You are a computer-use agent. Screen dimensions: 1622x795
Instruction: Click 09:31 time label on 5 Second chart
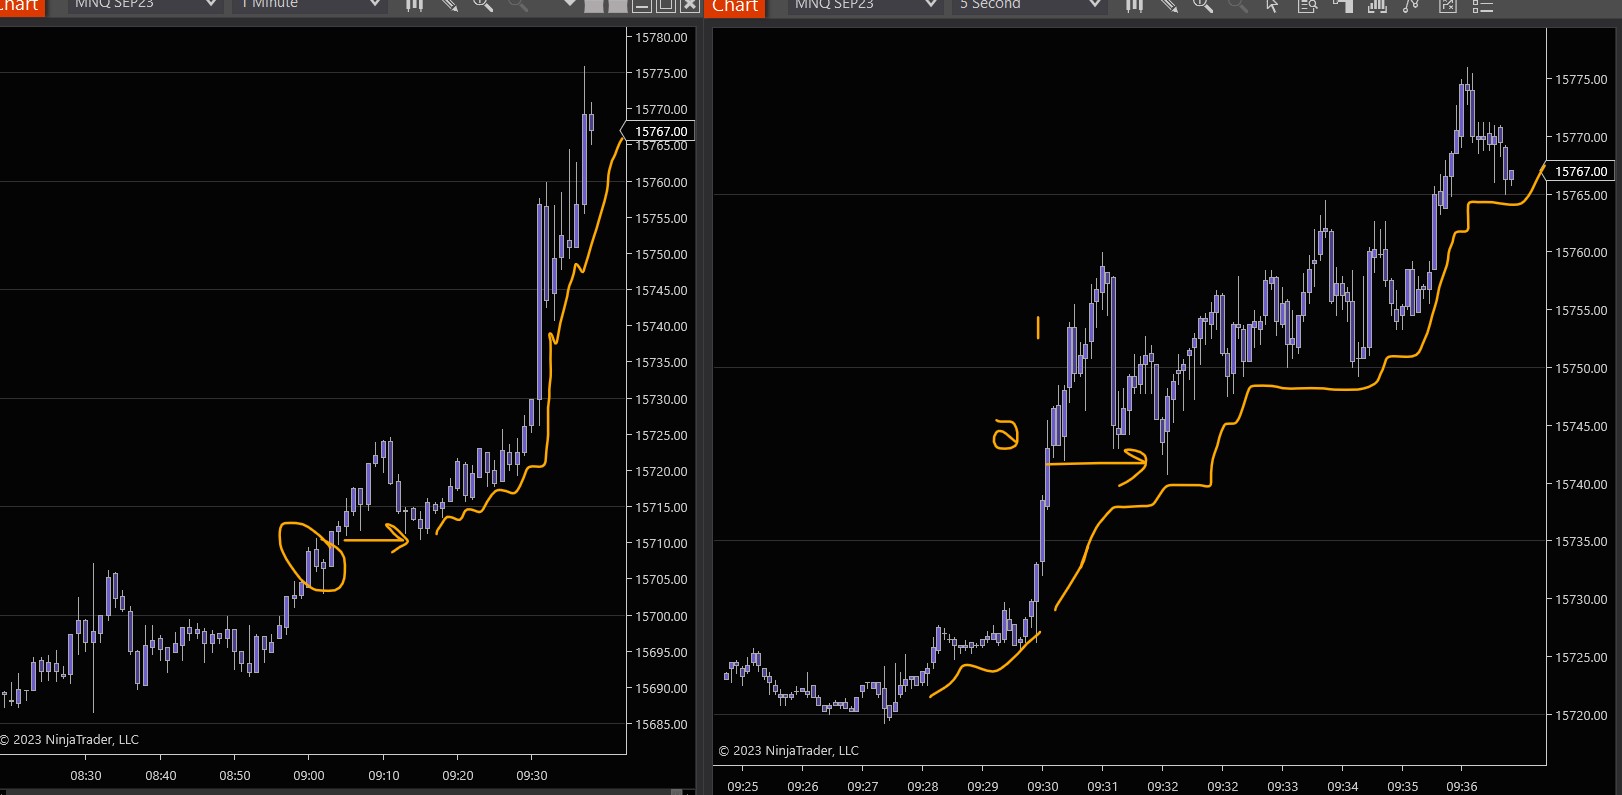(1103, 787)
